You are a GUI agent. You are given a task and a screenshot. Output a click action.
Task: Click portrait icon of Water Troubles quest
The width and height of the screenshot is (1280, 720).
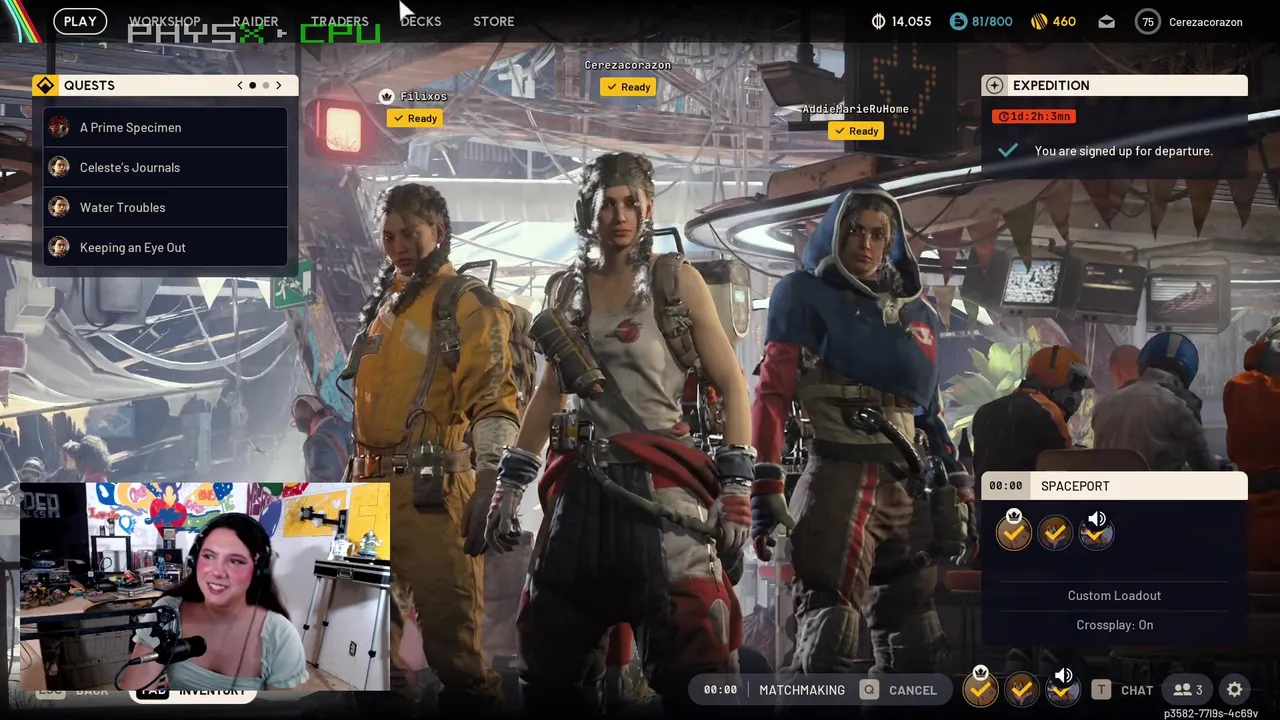point(59,207)
